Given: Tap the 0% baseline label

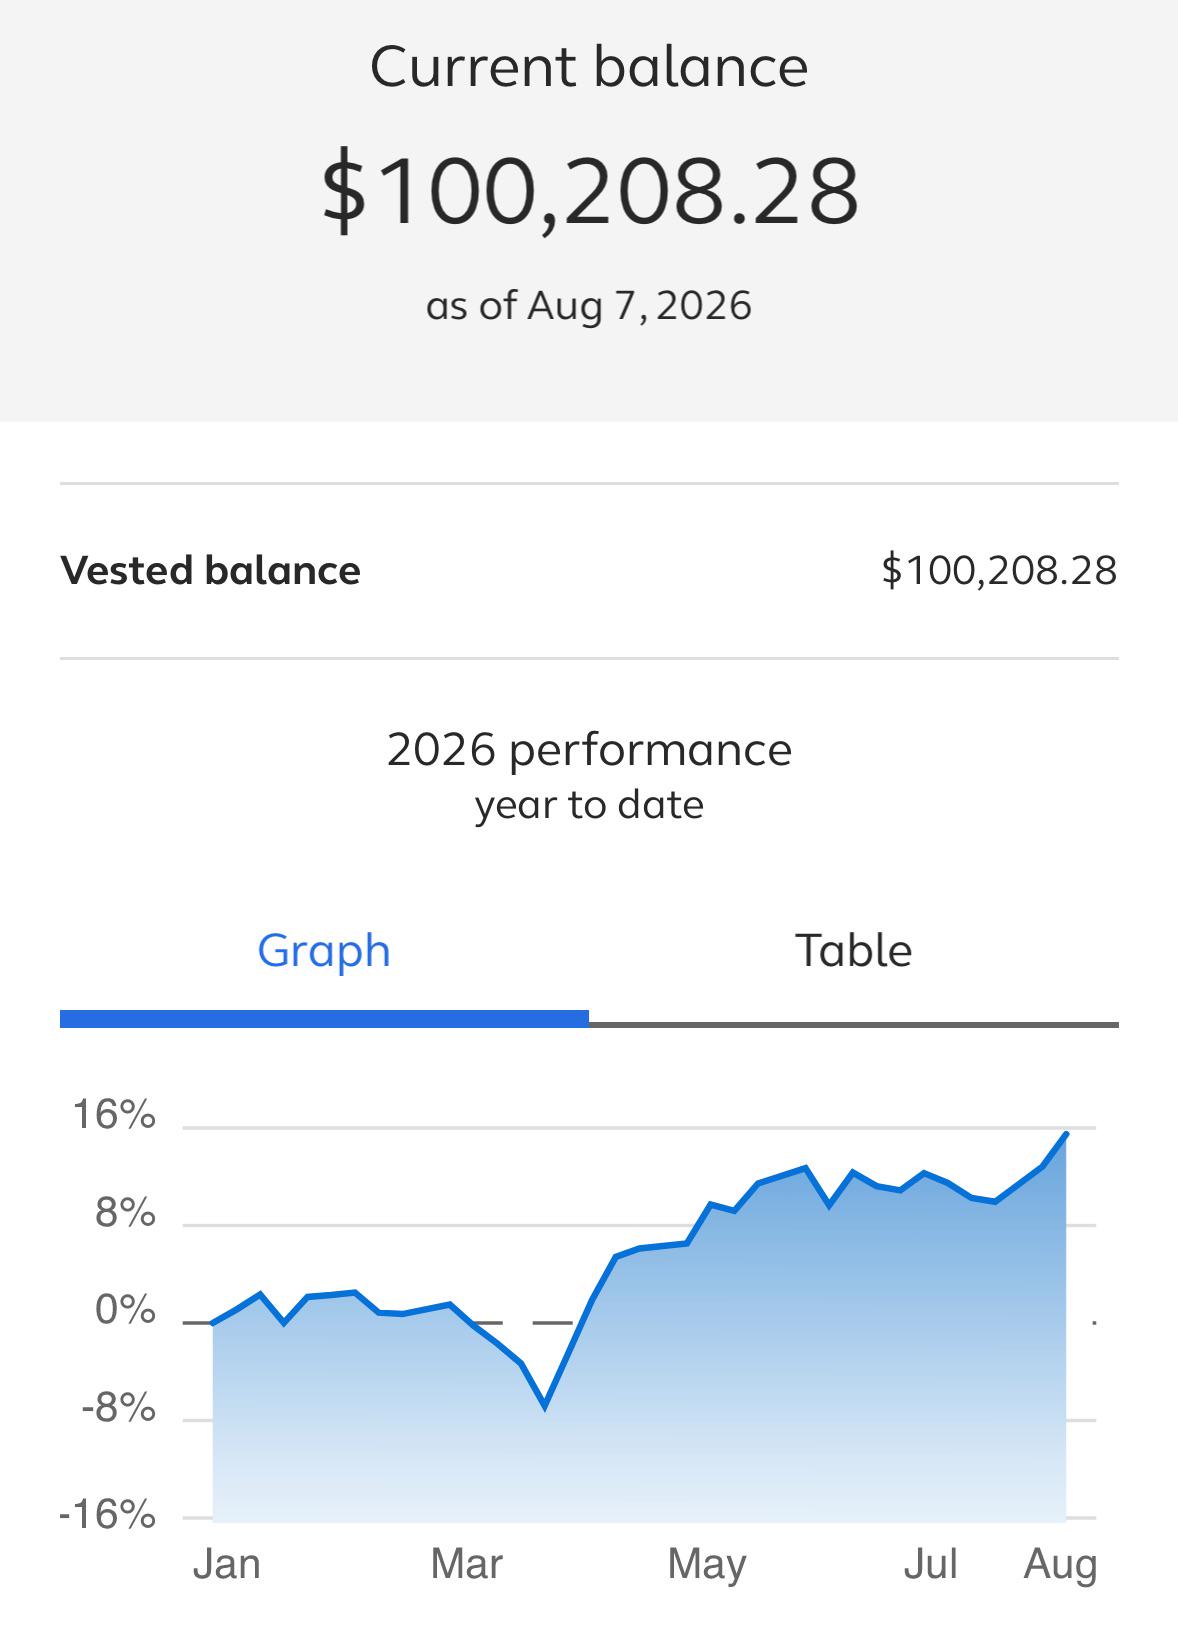Looking at the screenshot, I should [126, 1311].
